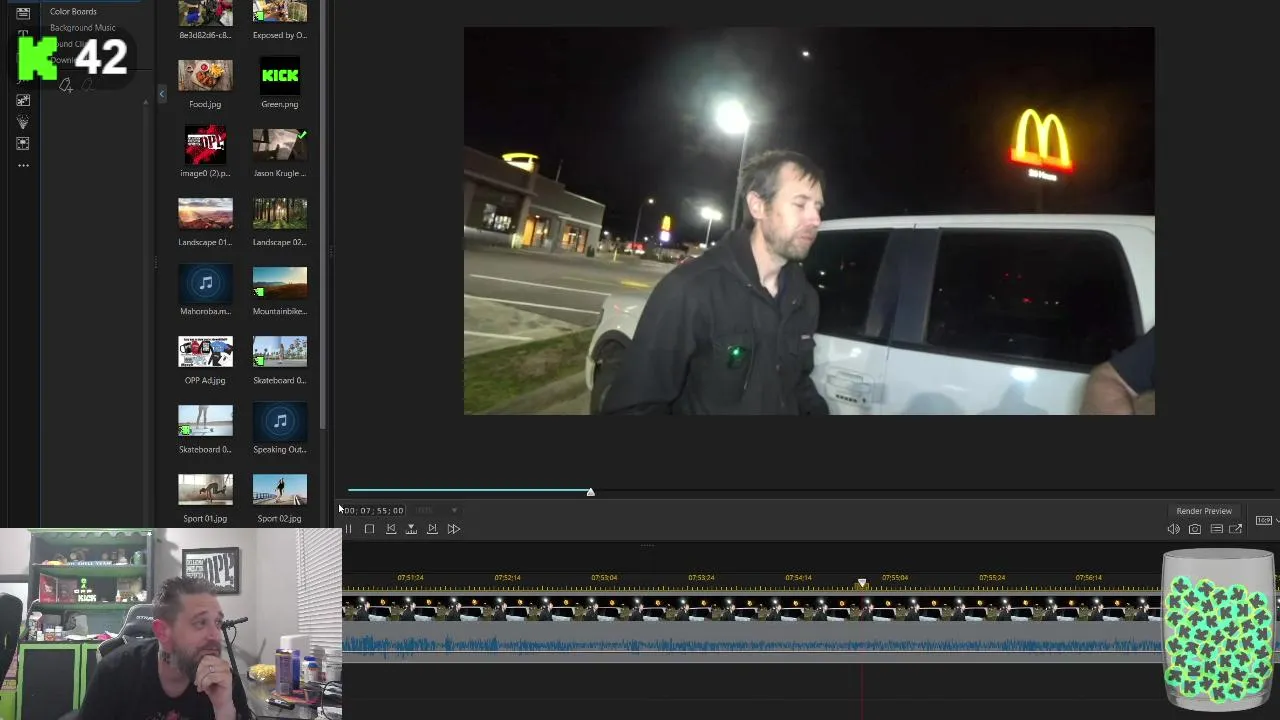Select the Color Boards category
The width and height of the screenshot is (1280, 720).
coord(73,11)
